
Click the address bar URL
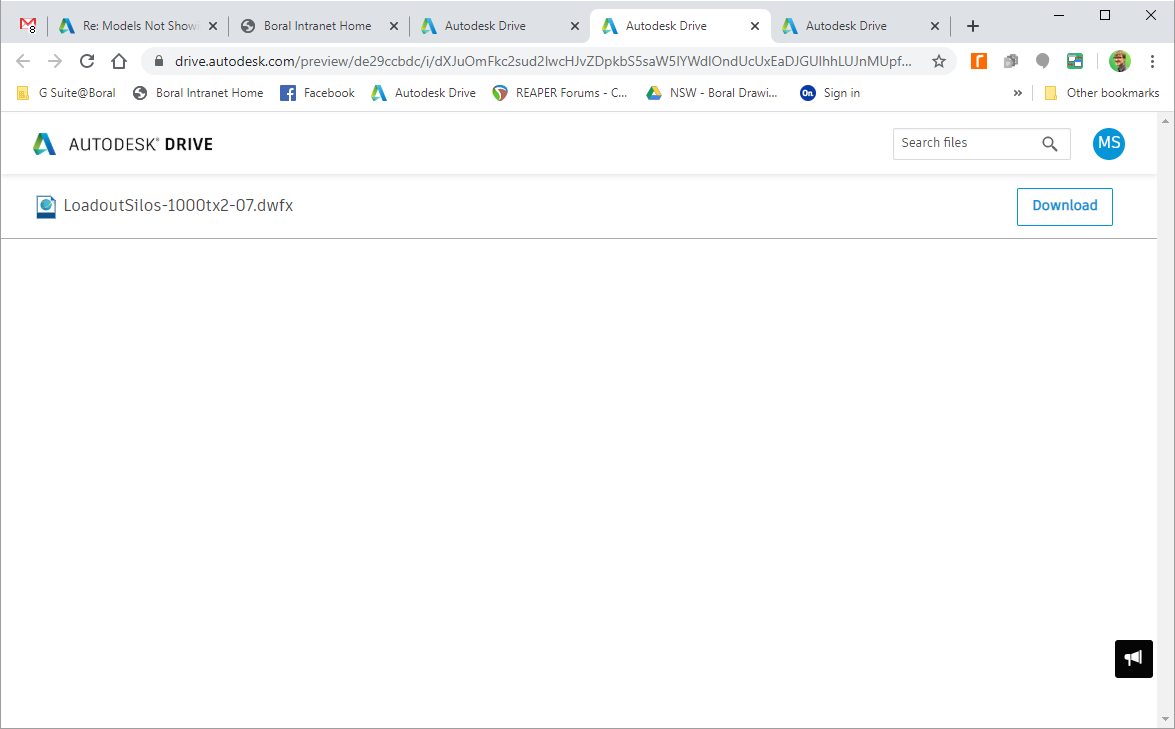(x=543, y=61)
